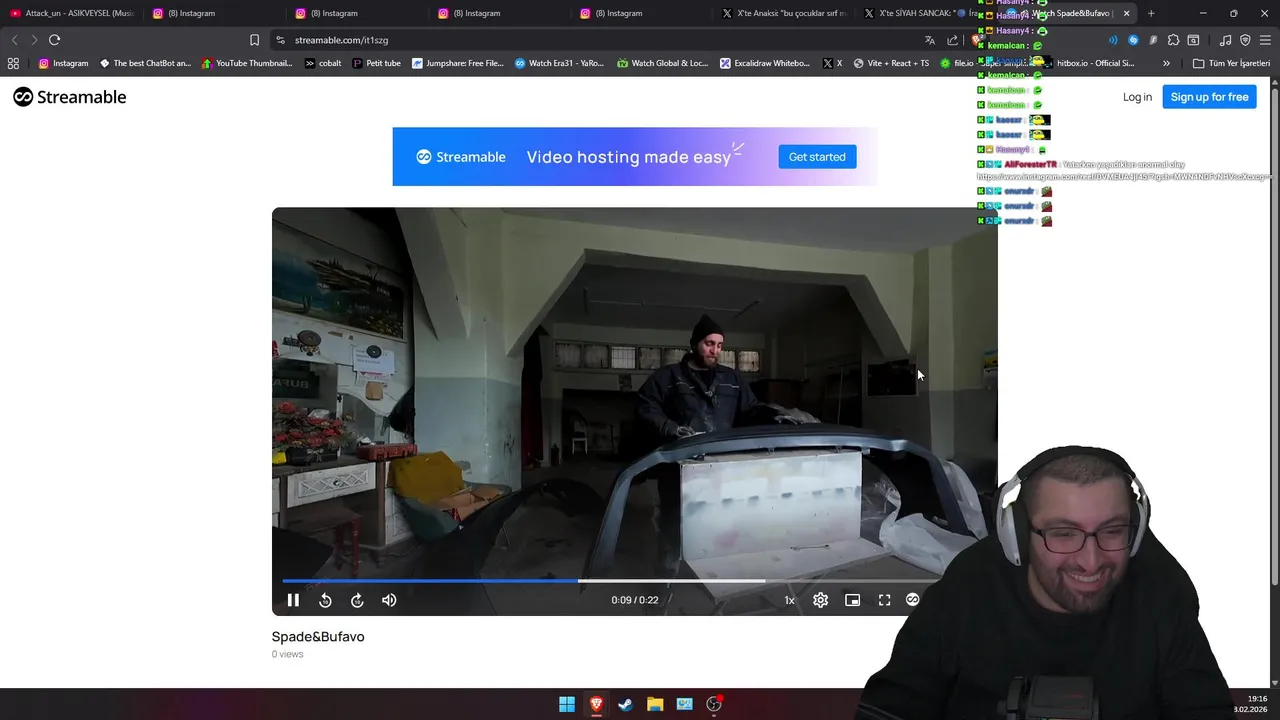Open the Shazam extension icon
1280x720 pixels.
tap(1133, 40)
